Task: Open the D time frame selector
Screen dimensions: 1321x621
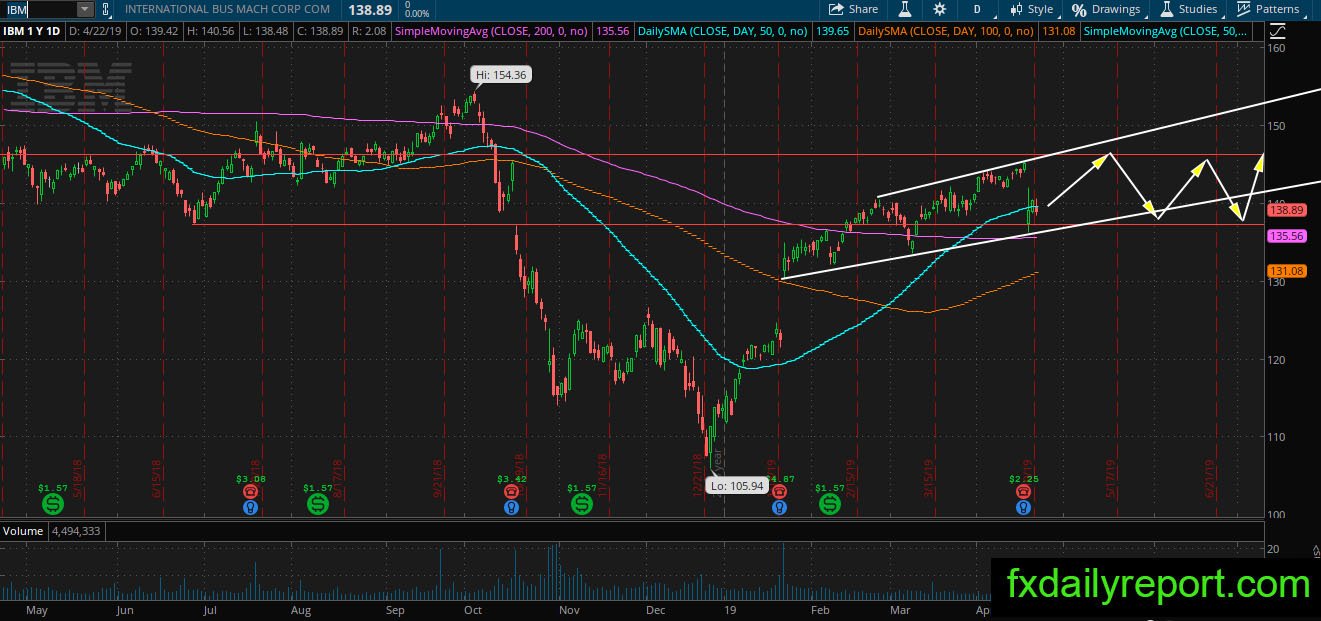Action: pos(977,9)
